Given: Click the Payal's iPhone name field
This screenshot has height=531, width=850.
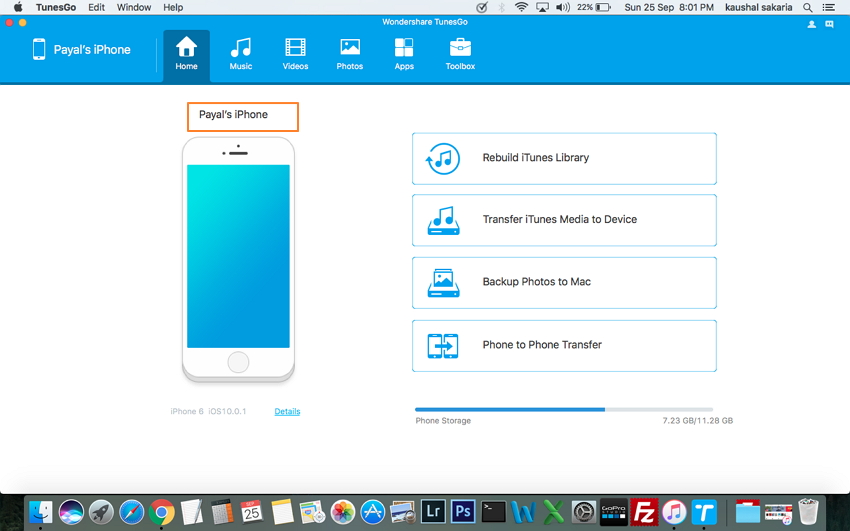Looking at the screenshot, I should pos(243,116).
